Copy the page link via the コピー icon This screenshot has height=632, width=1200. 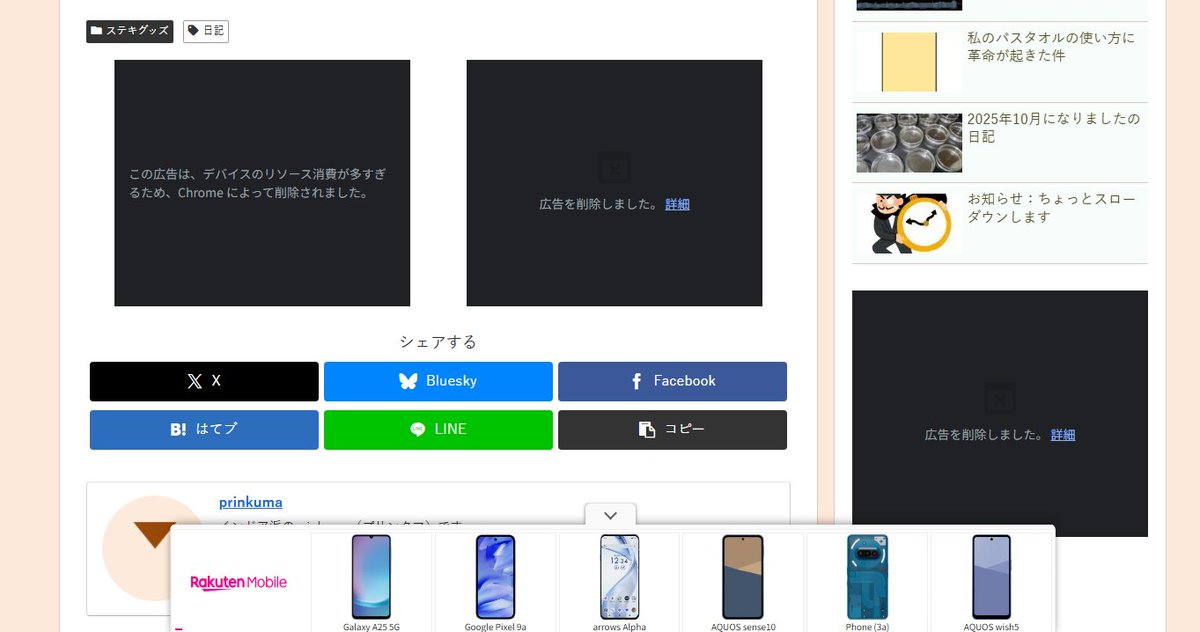(644, 429)
